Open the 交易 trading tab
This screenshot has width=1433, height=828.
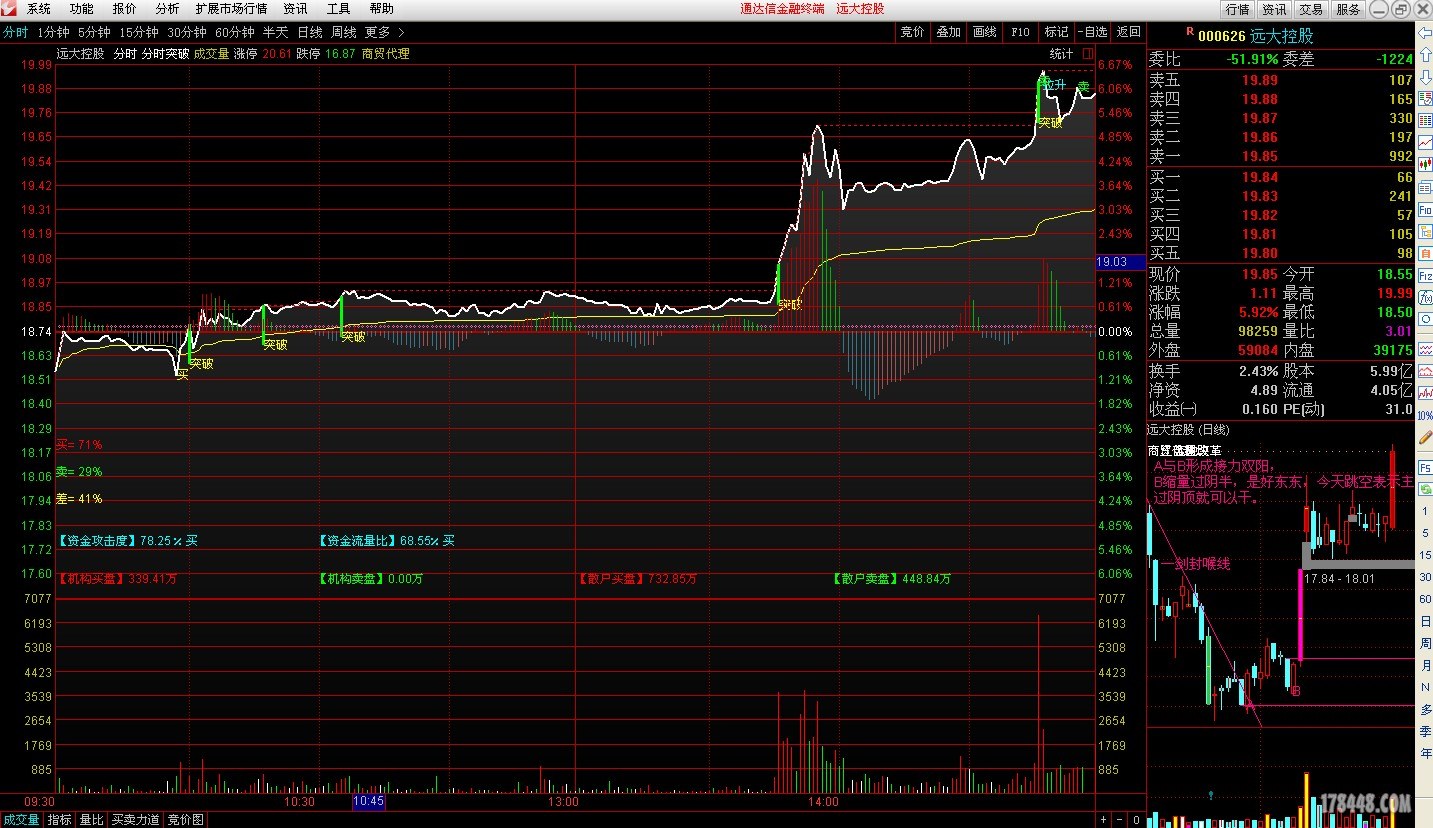click(1311, 9)
